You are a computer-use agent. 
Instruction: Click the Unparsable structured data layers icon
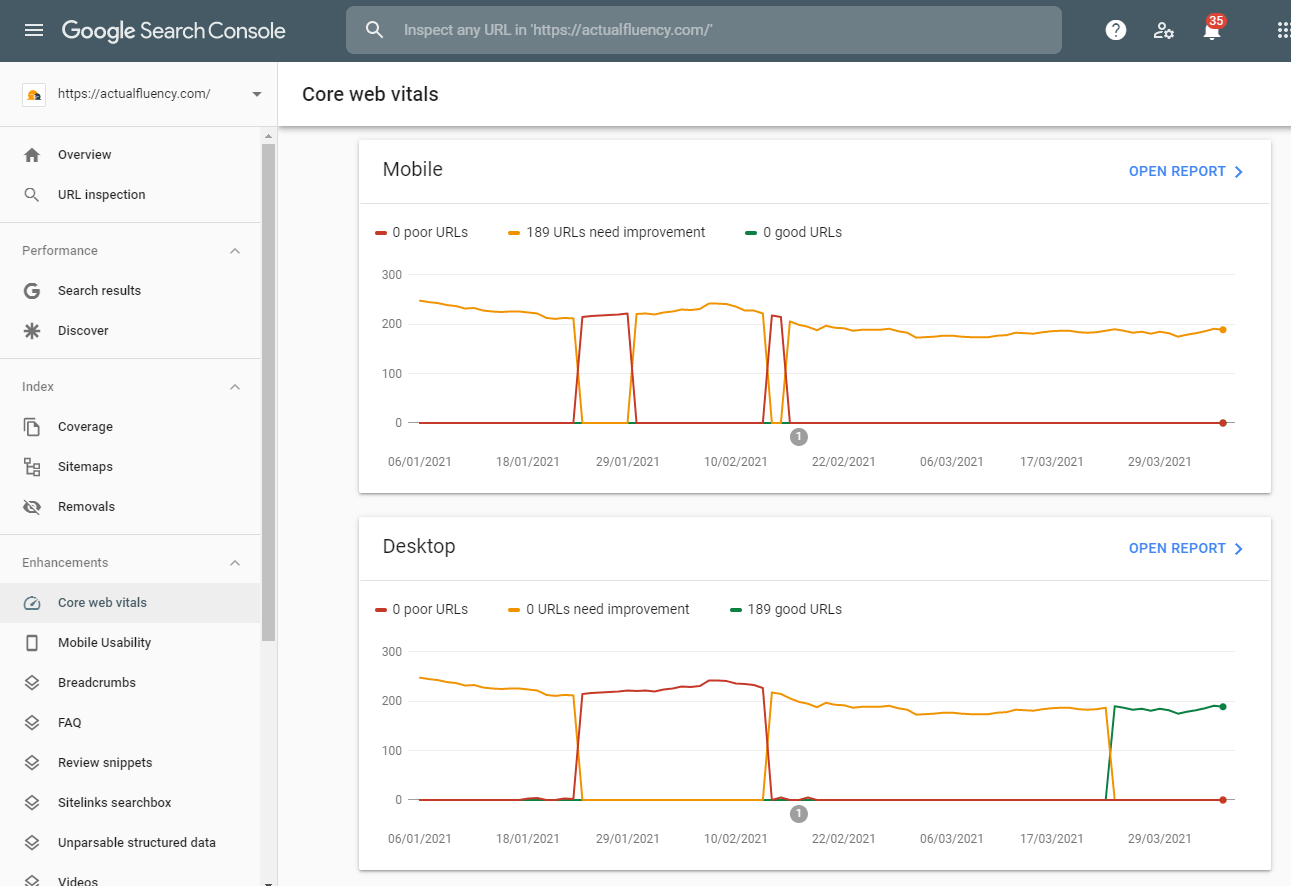[32, 843]
